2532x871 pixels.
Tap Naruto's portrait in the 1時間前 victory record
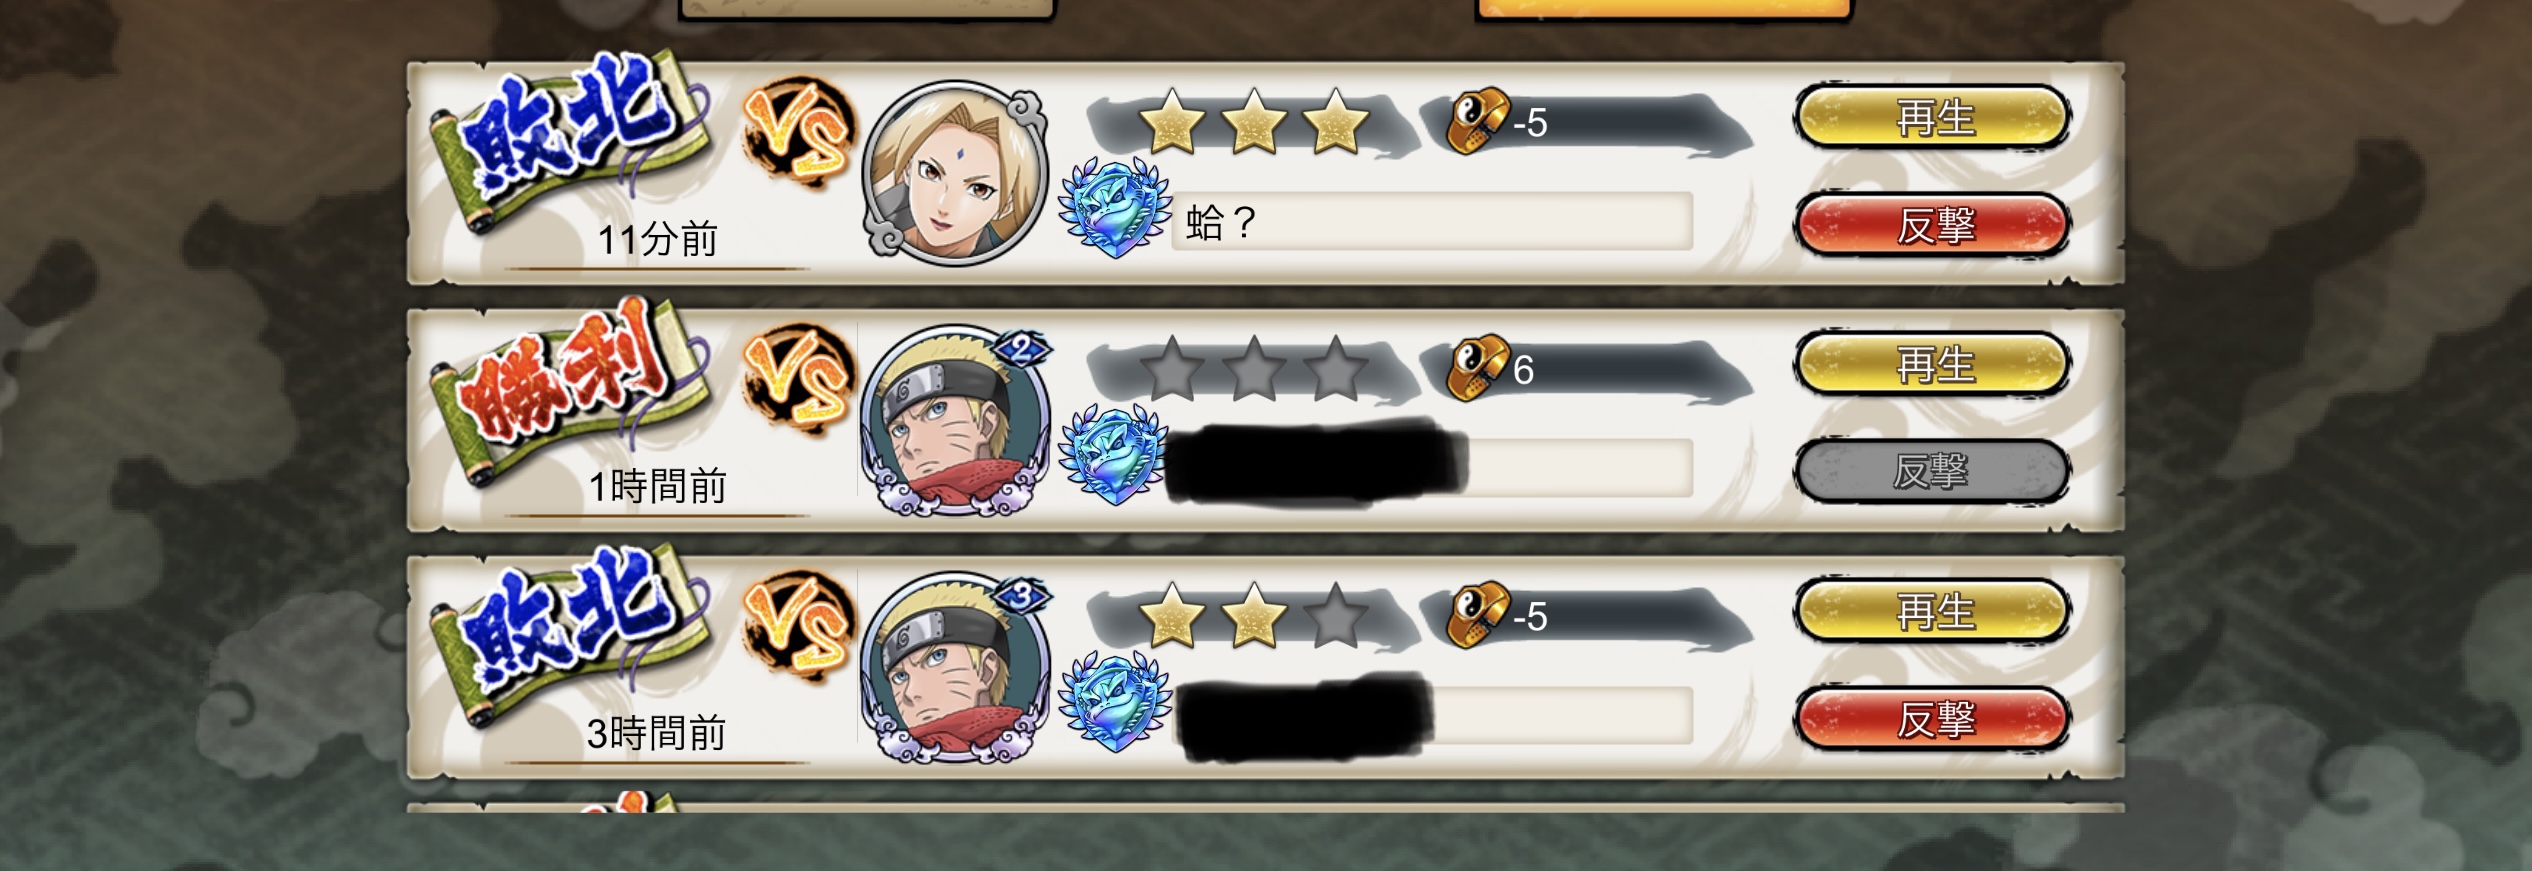coord(955,420)
